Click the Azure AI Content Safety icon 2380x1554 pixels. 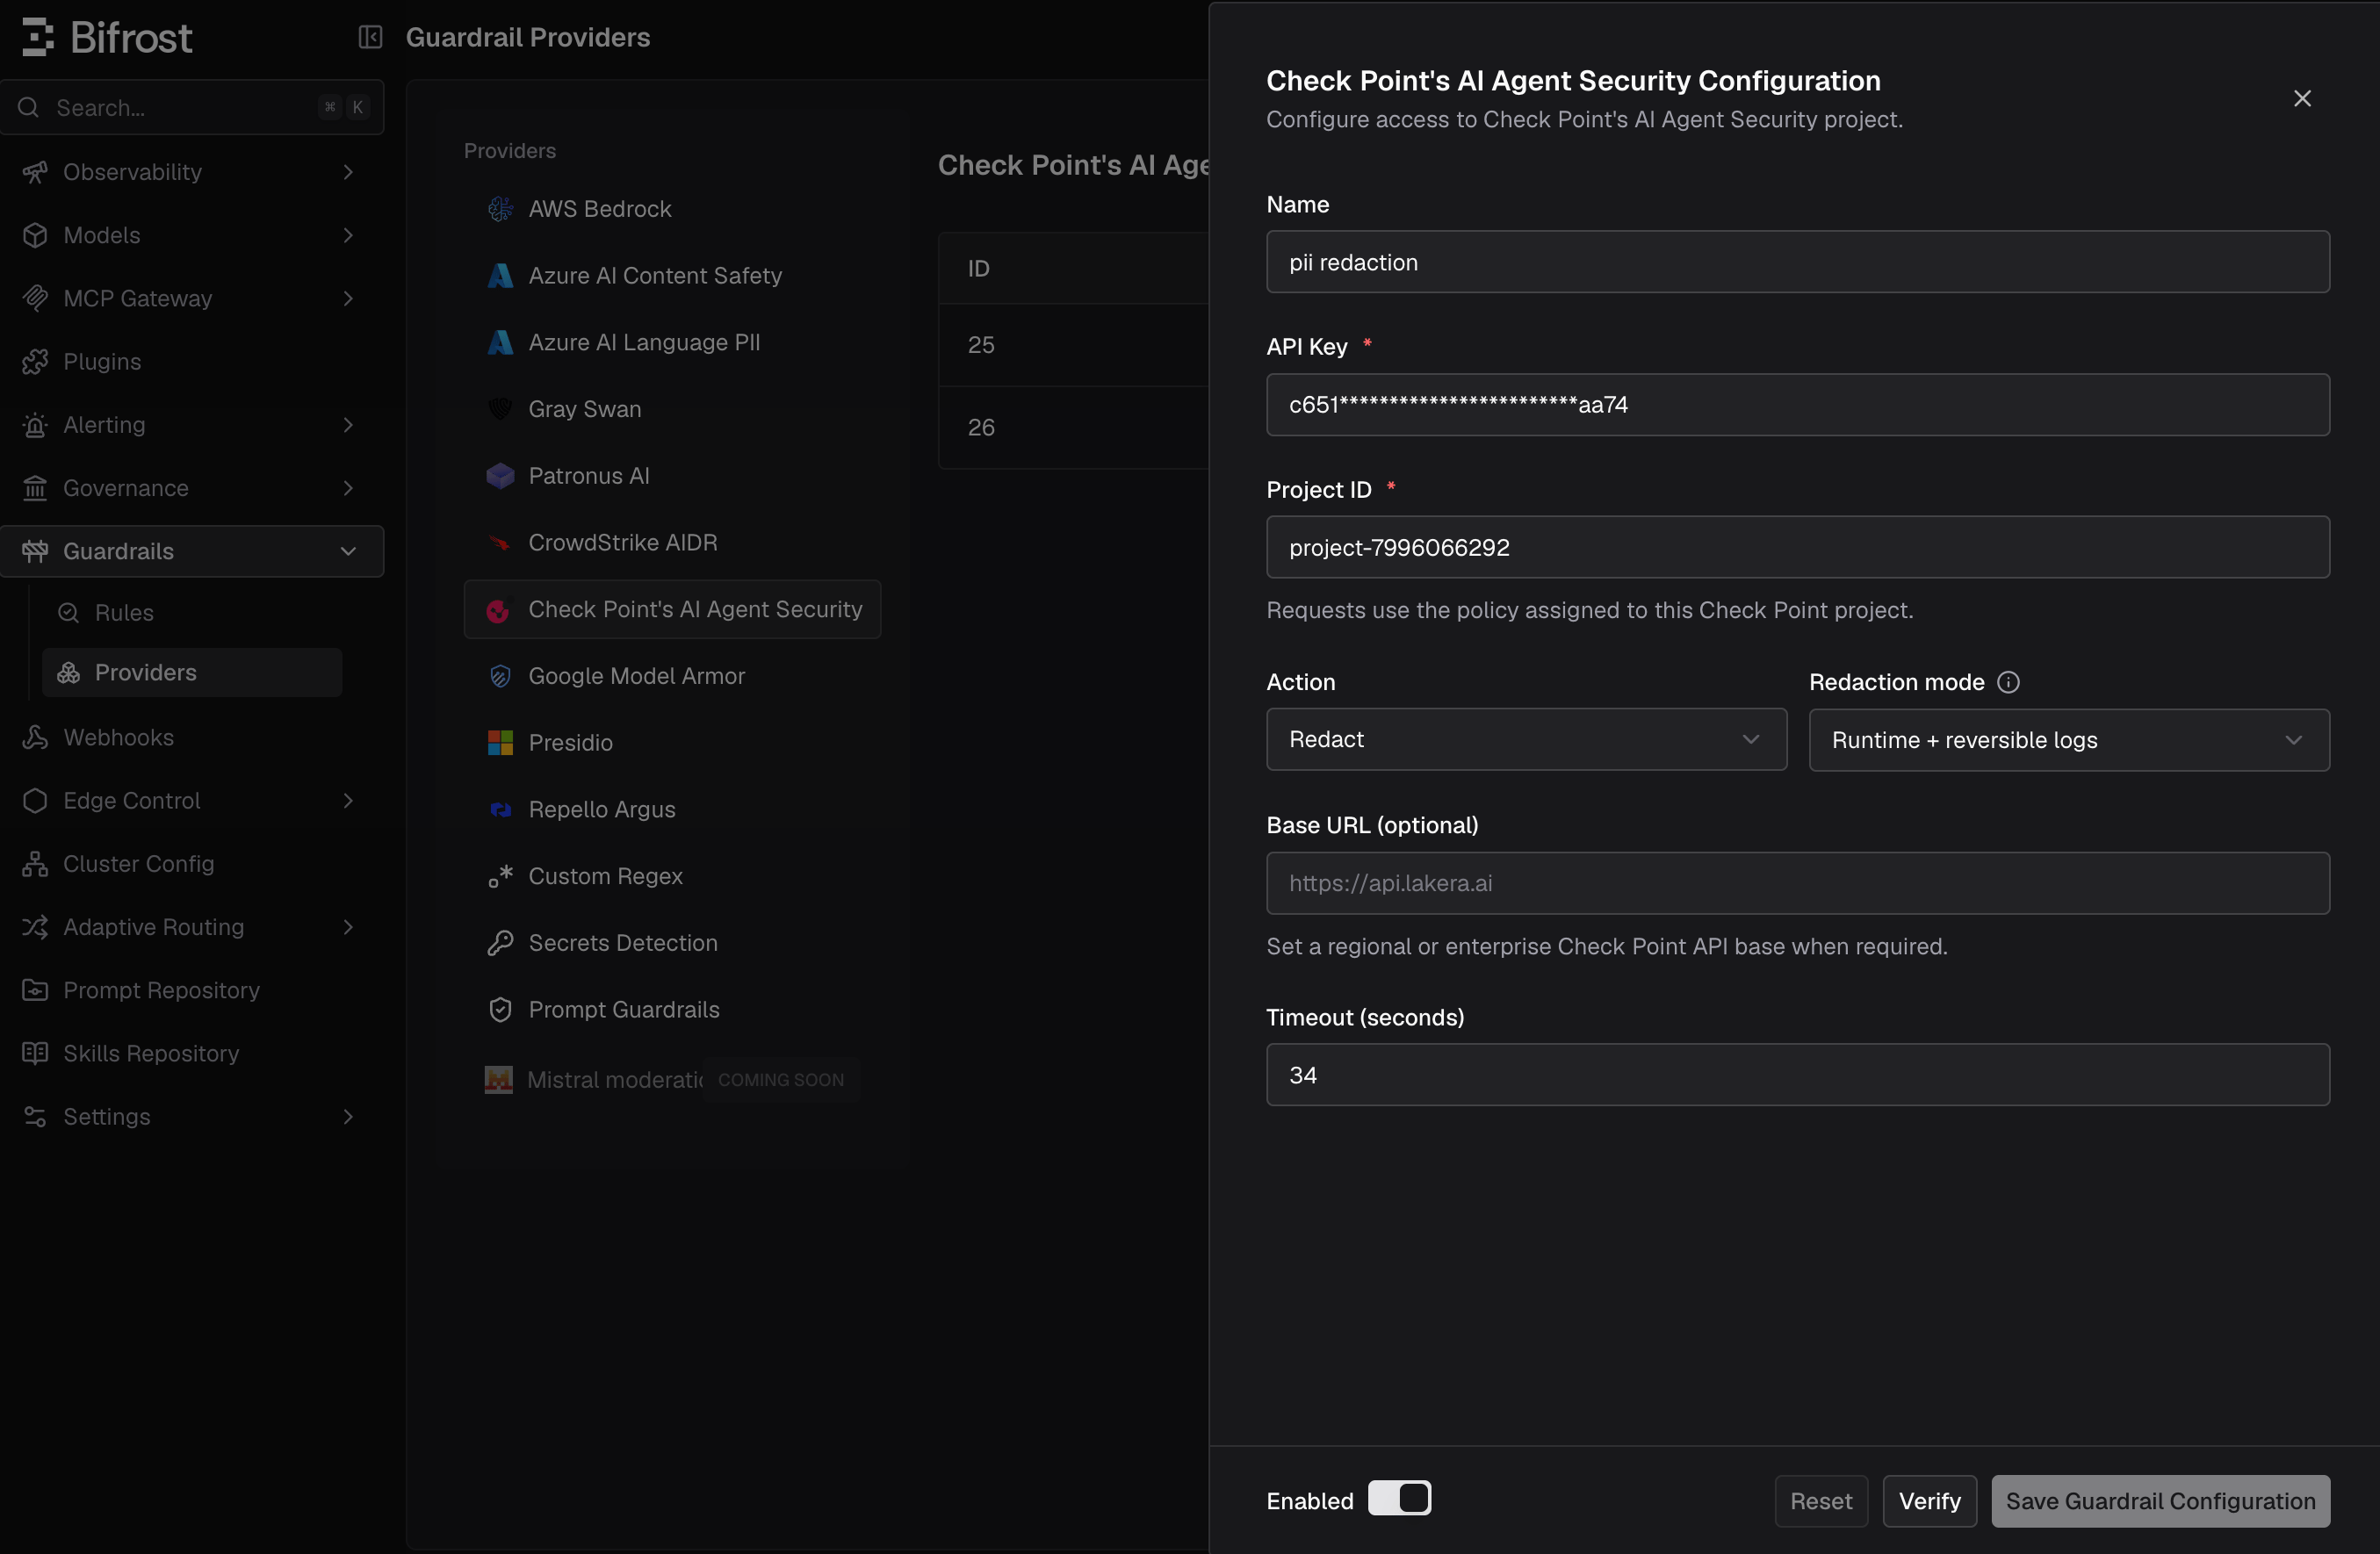500,276
